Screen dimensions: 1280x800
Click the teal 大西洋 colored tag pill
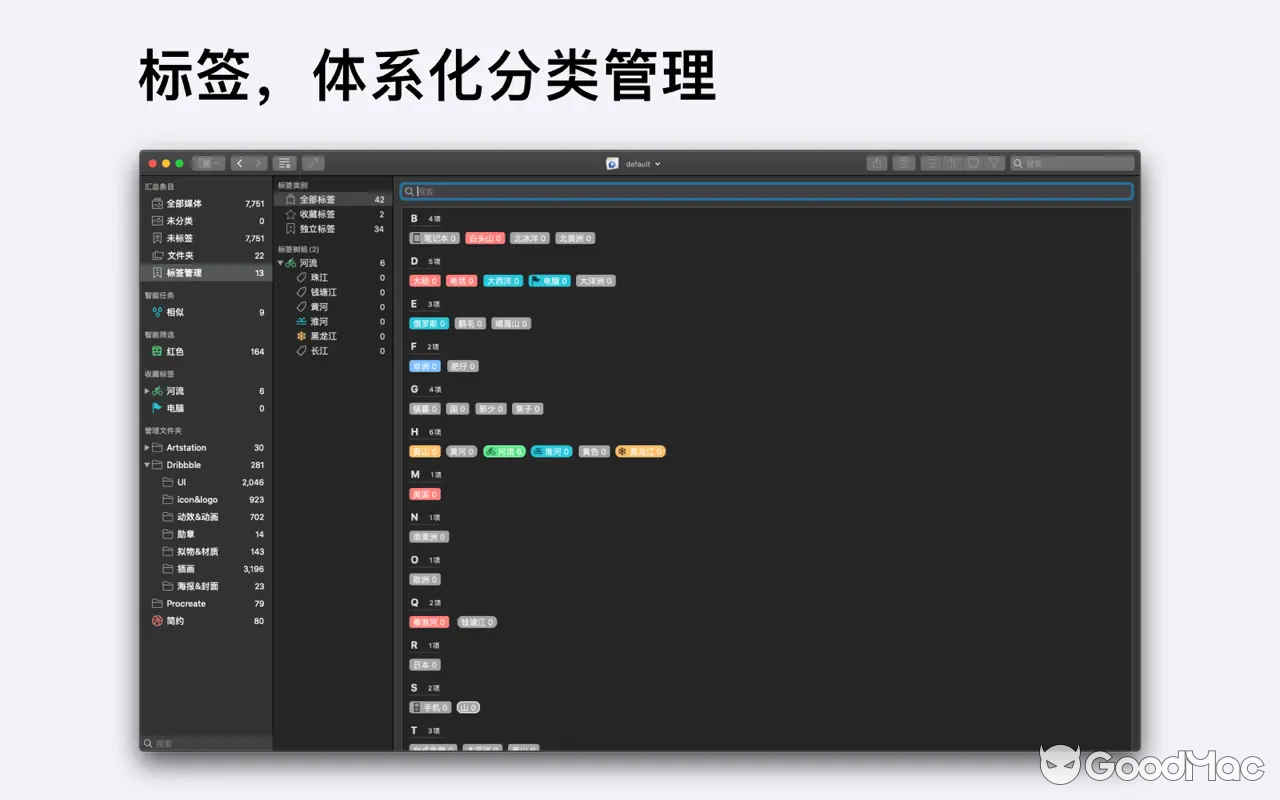pyautogui.click(x=503, y=281)
